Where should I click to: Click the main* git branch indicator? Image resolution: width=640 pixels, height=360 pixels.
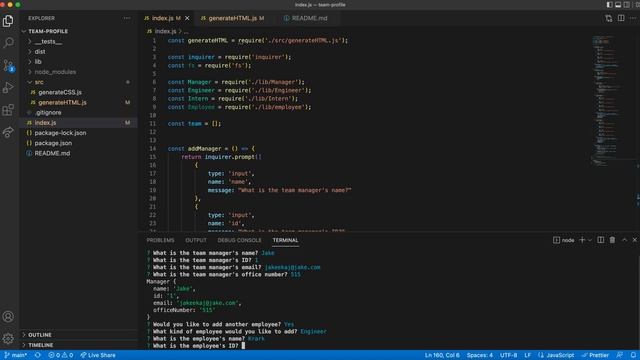(16, 355)
